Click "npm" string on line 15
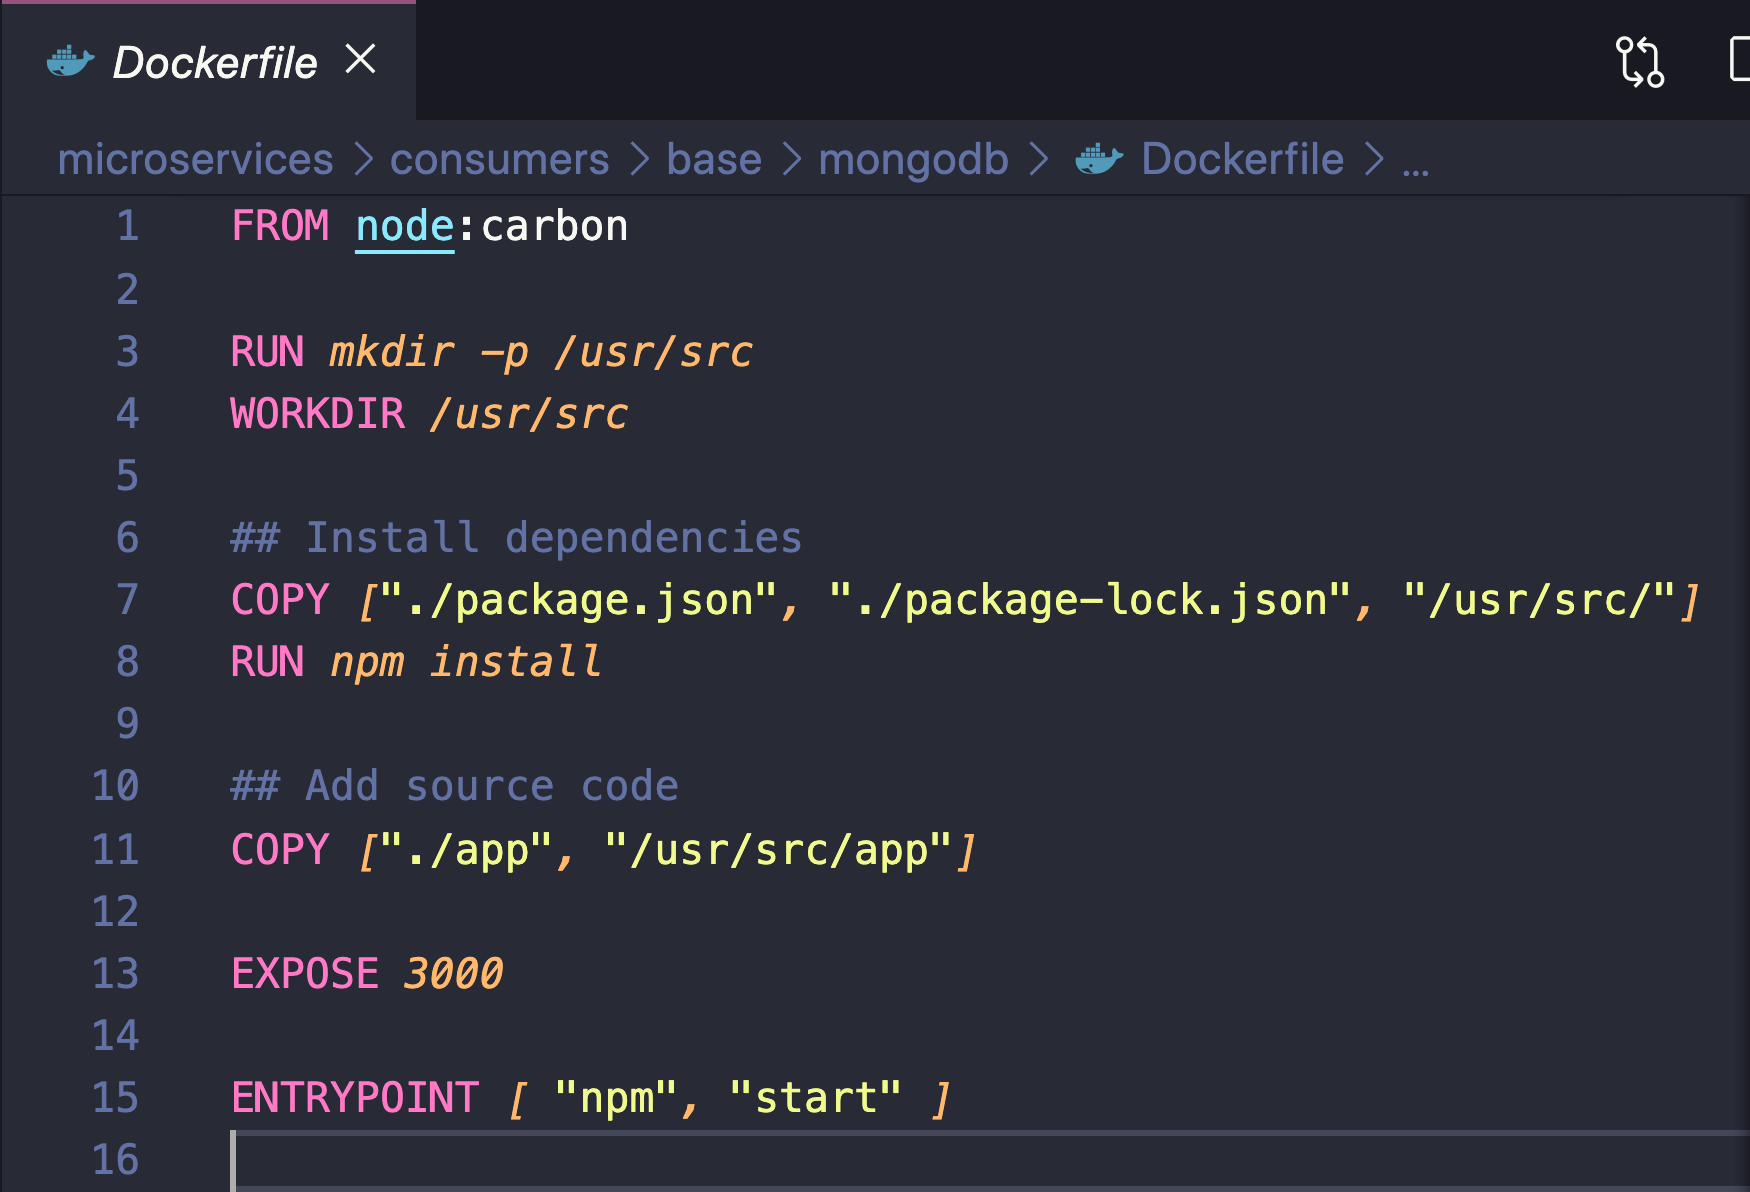The width and height of the screenshot is (1750, 1192). coord(616,1098)
